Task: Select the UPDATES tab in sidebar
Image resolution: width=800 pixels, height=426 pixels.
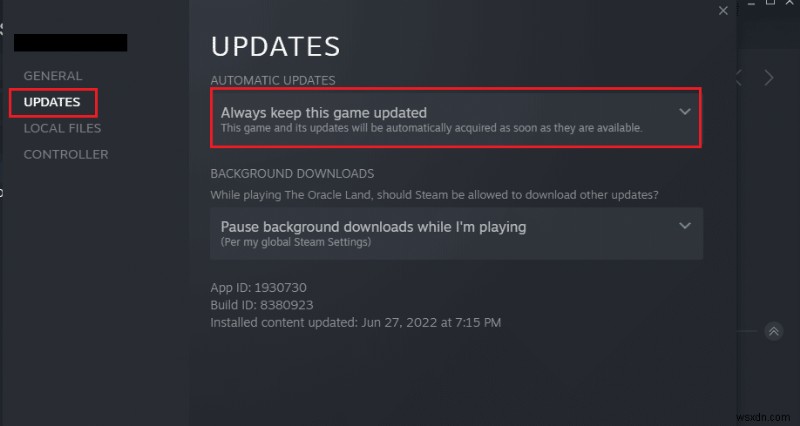Action: [52, 102]
